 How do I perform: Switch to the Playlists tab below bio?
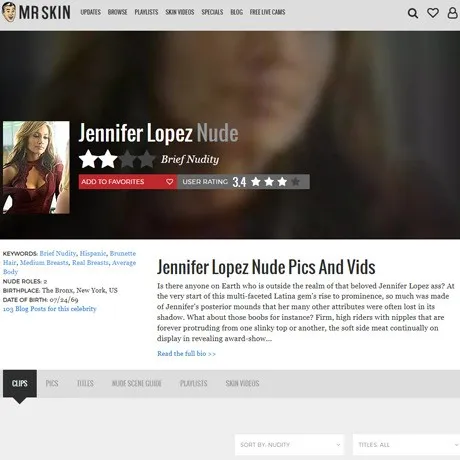point(194,383)
